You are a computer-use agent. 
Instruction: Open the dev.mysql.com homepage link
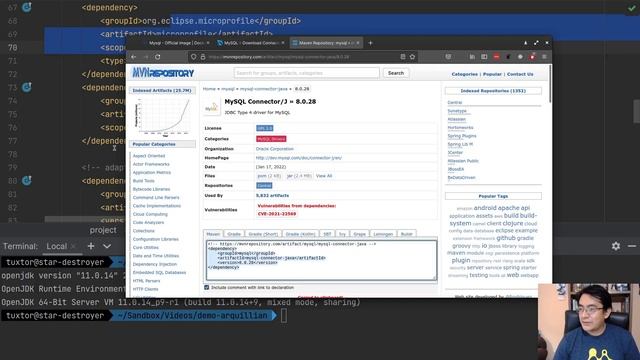click(299, 158)
